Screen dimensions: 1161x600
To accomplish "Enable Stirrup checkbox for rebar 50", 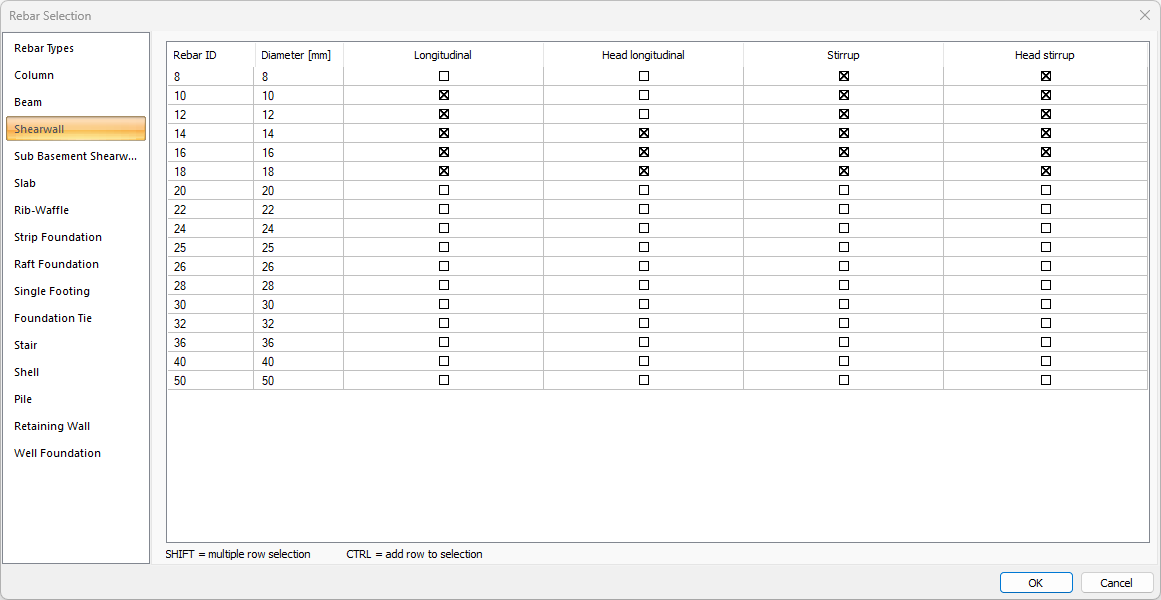I will [x=844, y=380].
